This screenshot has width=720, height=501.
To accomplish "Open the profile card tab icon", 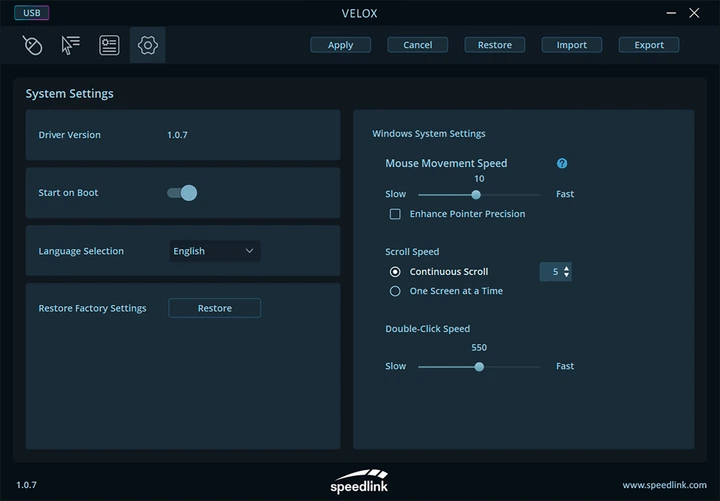I will [x=109, y=45].
